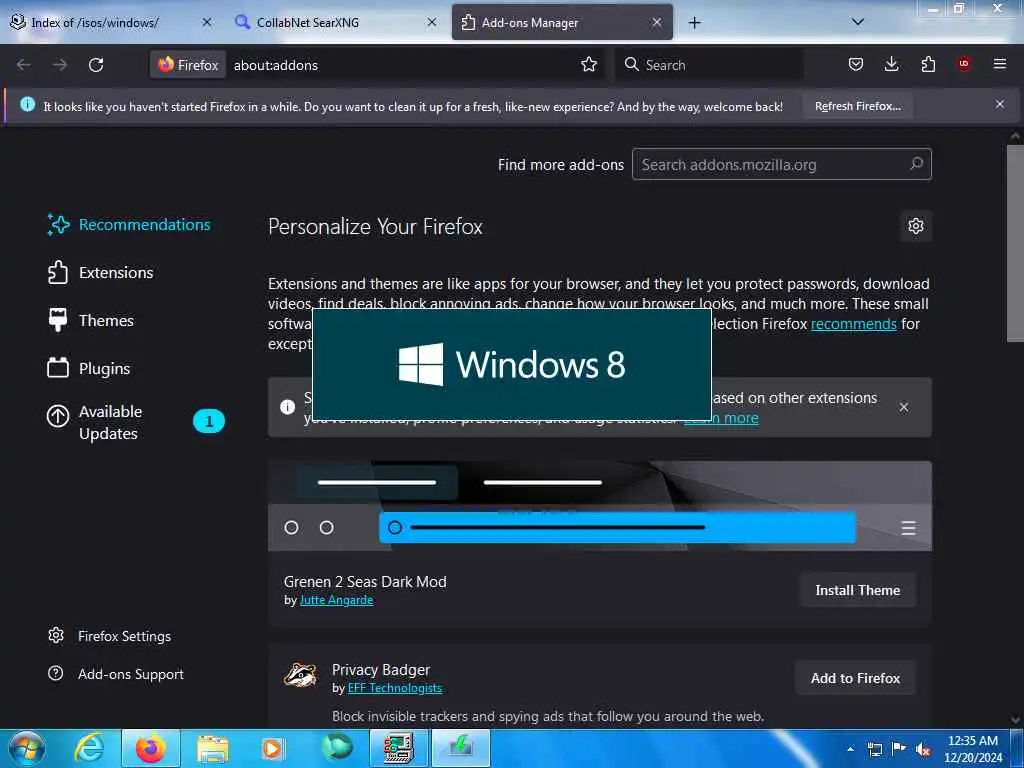Open the network tray icon
The image size is (1024, 768).
[874, 749]
